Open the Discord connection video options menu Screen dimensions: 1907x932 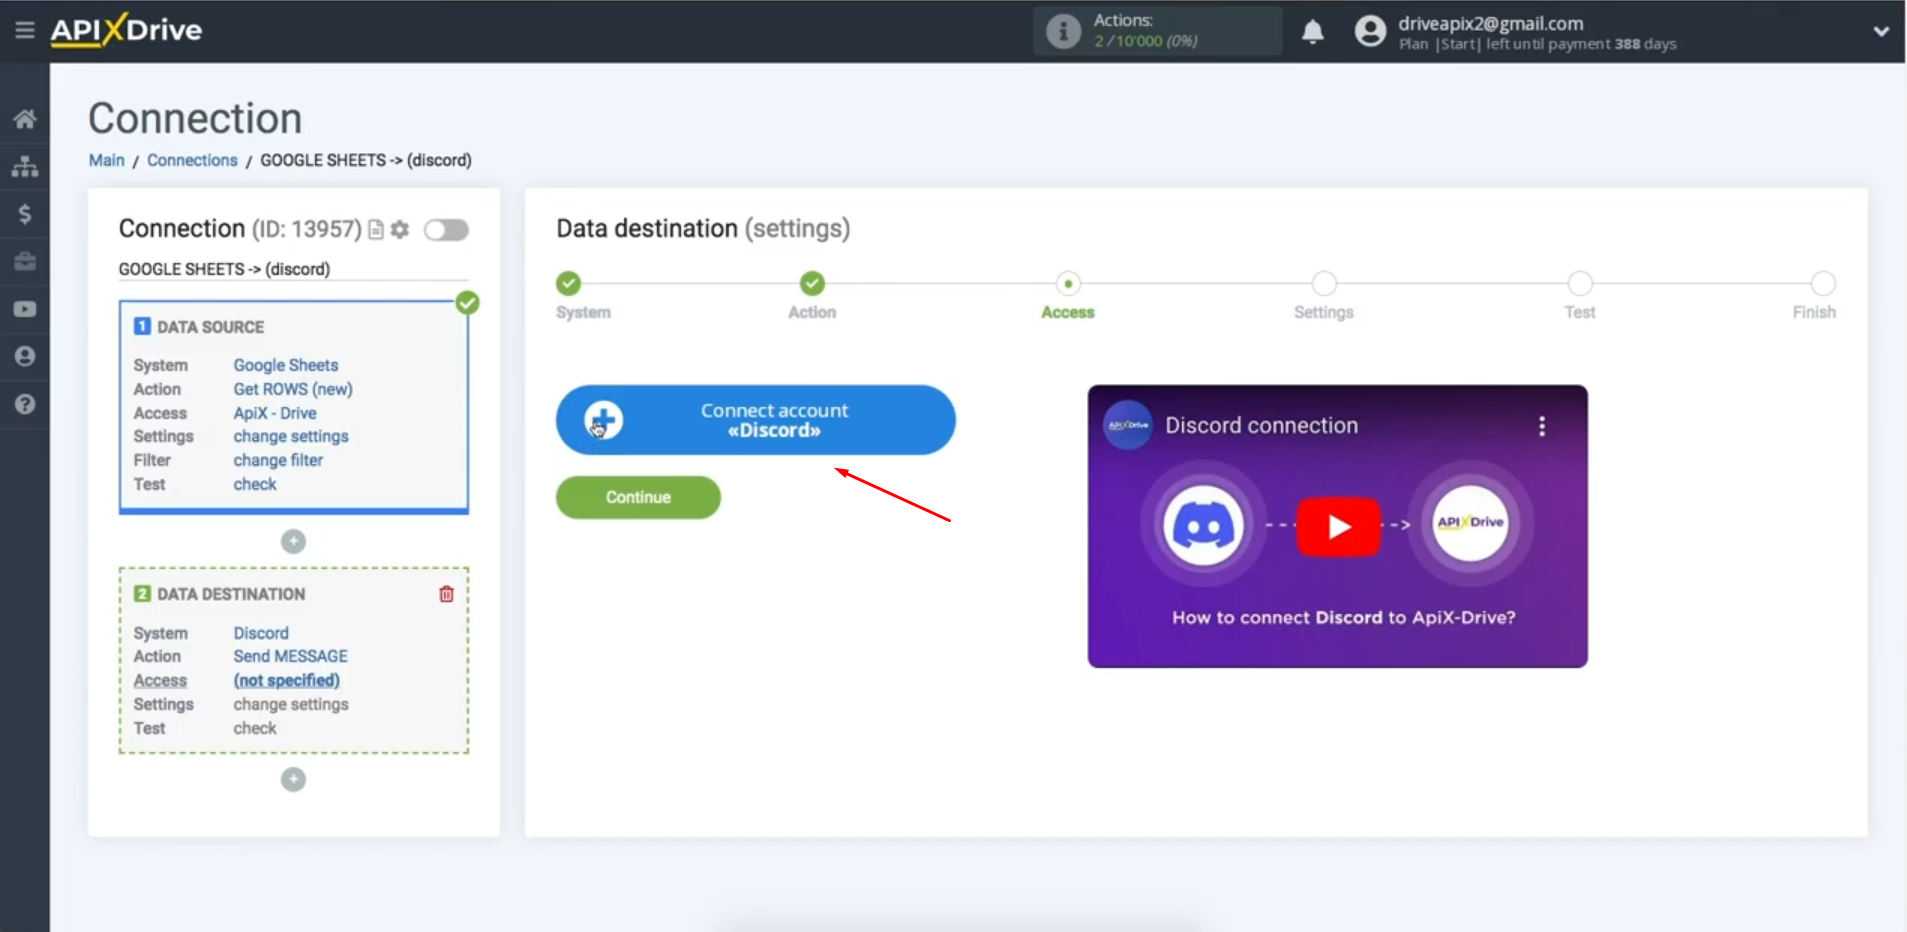point(1542,425)
